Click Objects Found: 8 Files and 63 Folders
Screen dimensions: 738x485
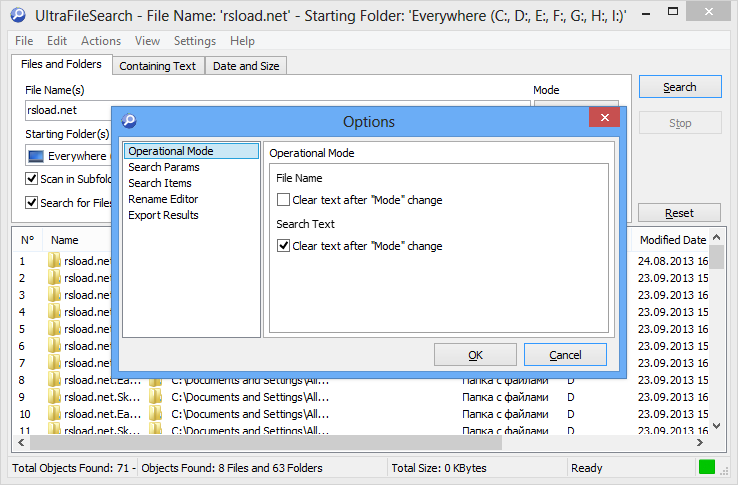coord(232,468)
